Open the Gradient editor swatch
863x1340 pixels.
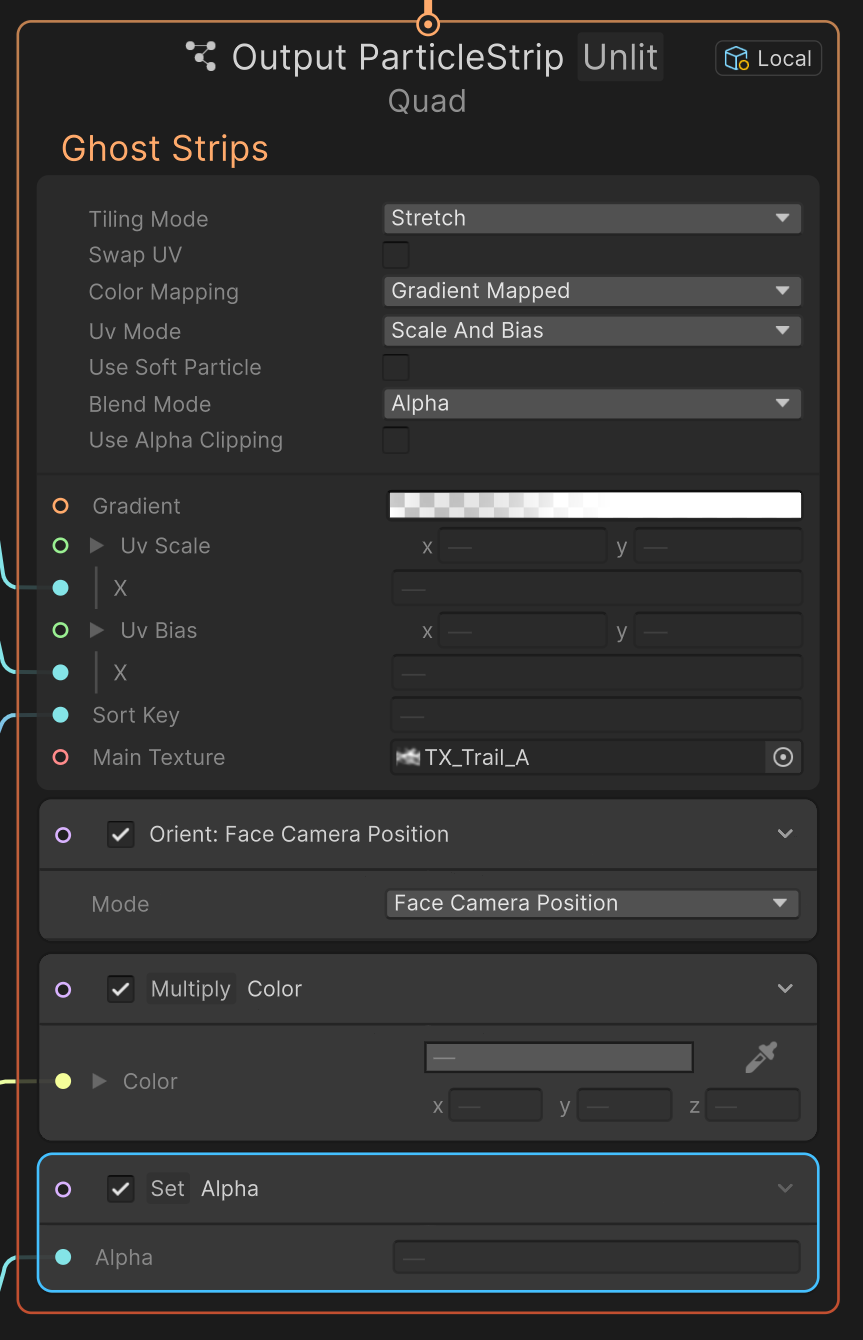point(594,506)
